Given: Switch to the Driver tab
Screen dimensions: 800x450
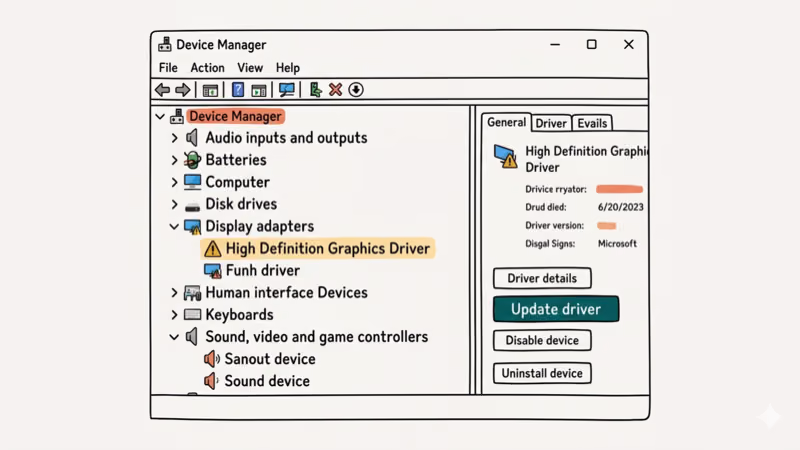Looking at the screenshot, I should (551, 123).
